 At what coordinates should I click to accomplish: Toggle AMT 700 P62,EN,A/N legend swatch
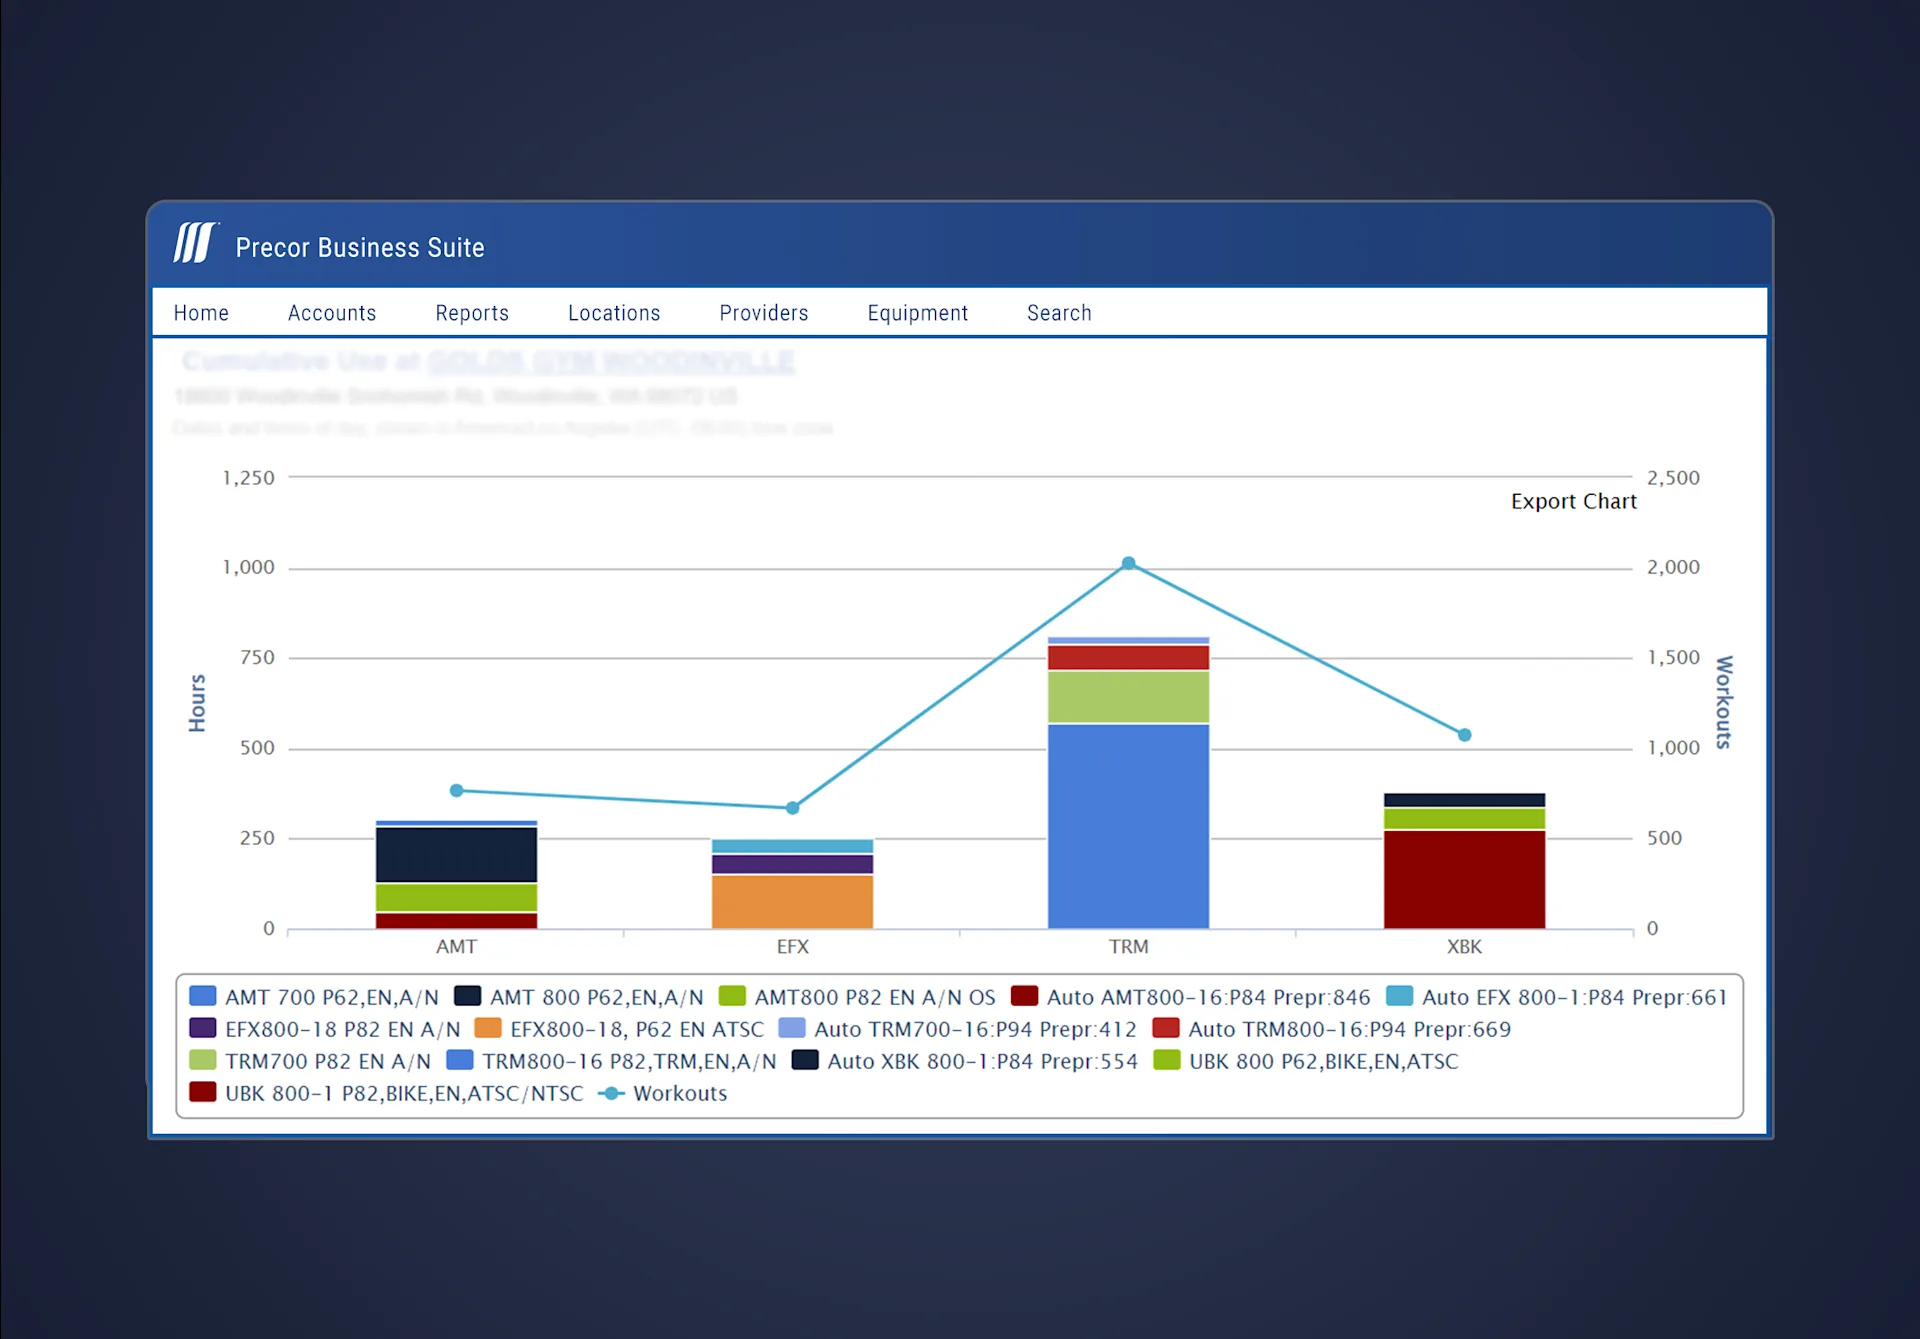[202, 996]
